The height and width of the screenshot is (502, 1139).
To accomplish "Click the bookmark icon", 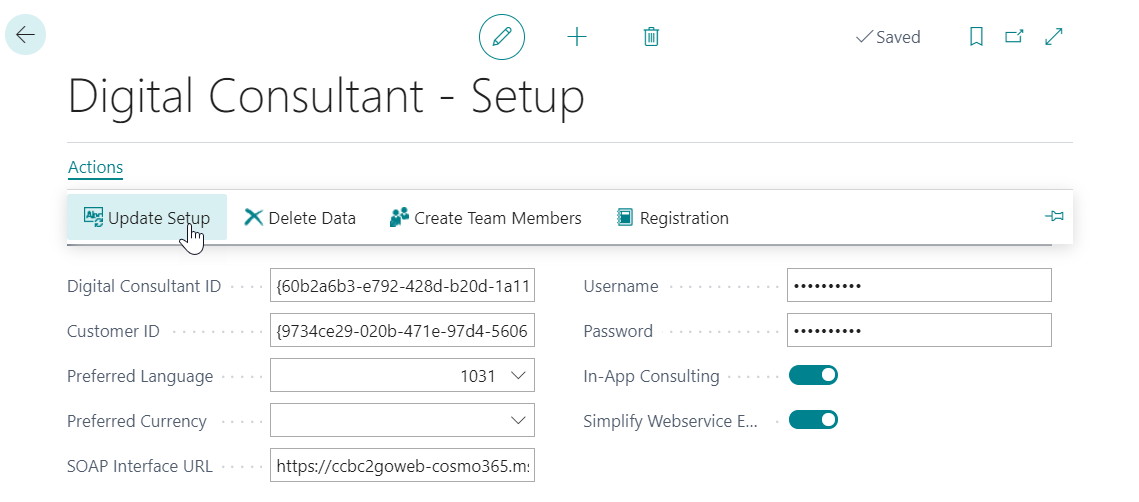I will pyautogui.click(x=977, y=37).
